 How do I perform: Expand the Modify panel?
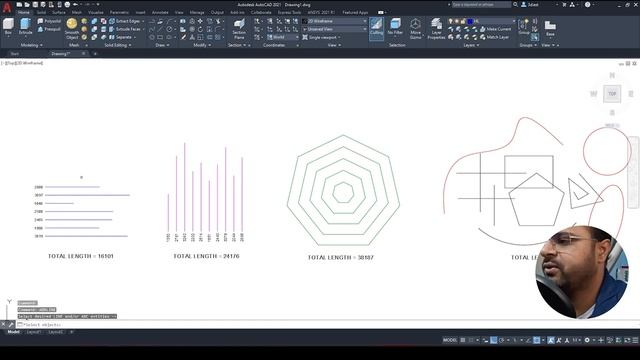[202, 45]
